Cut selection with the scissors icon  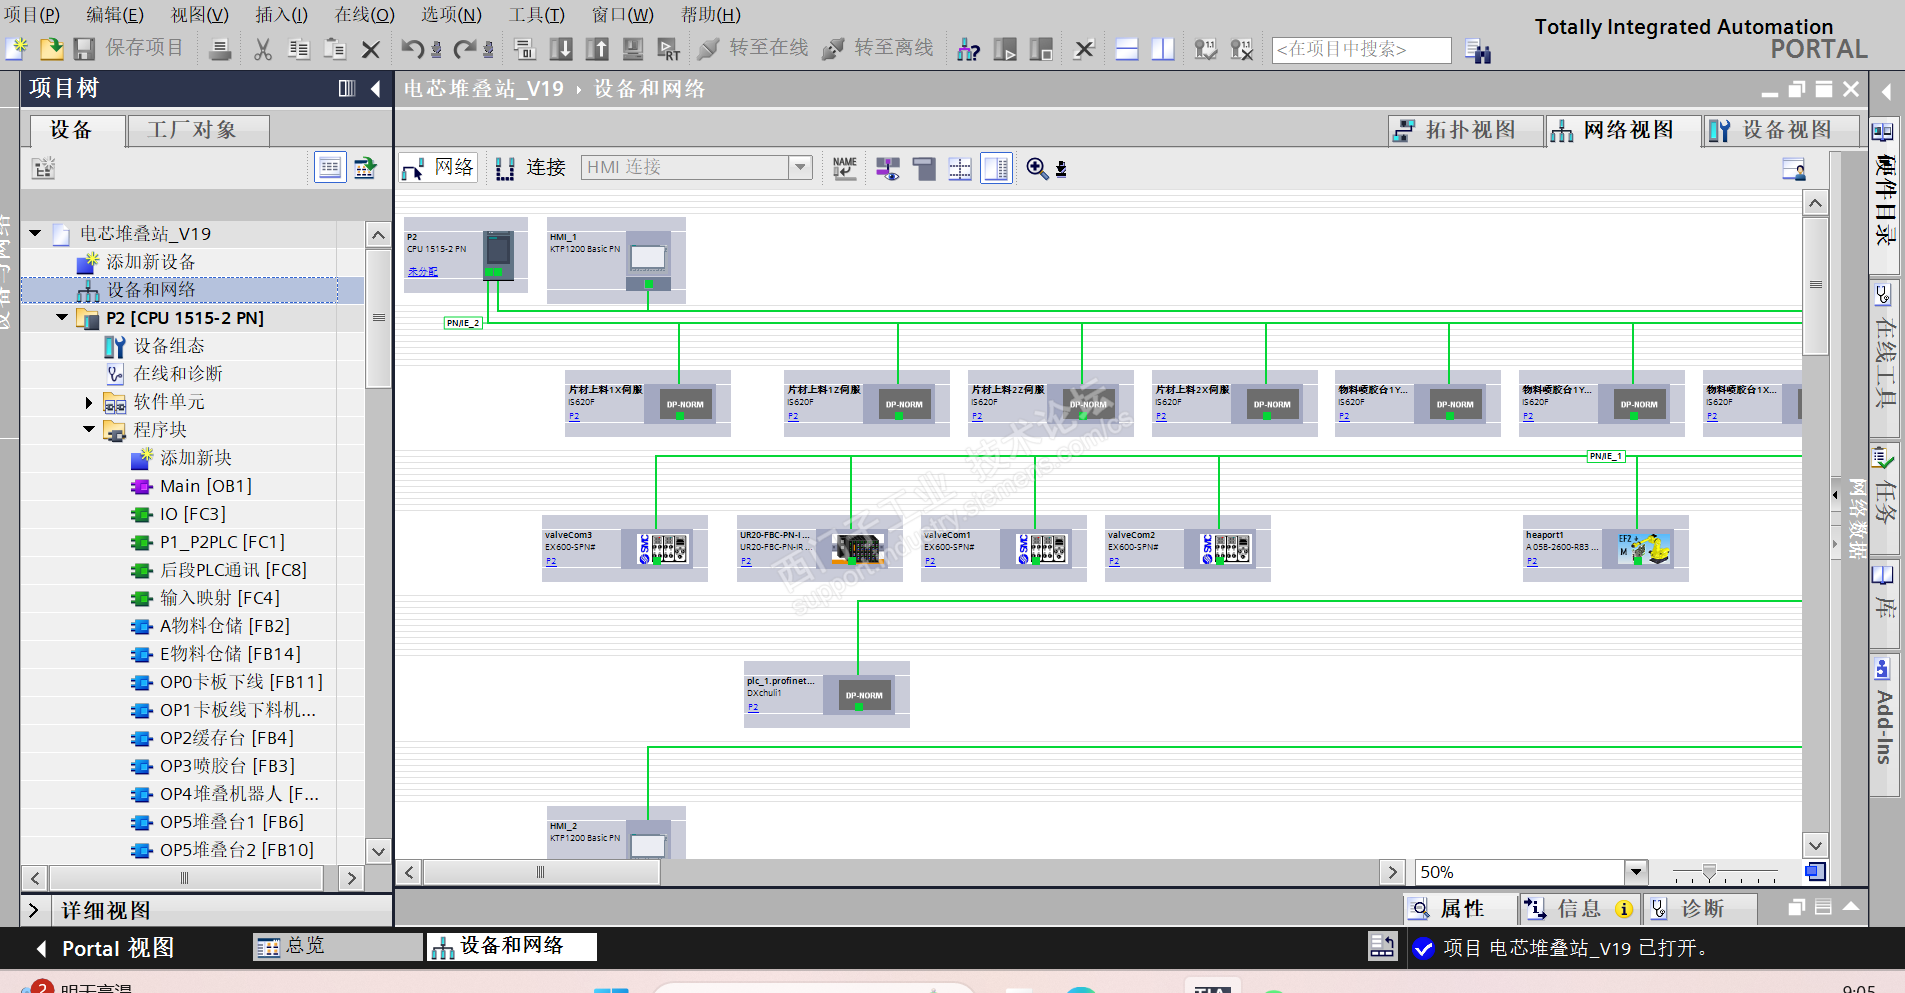[x=263, y=49]
